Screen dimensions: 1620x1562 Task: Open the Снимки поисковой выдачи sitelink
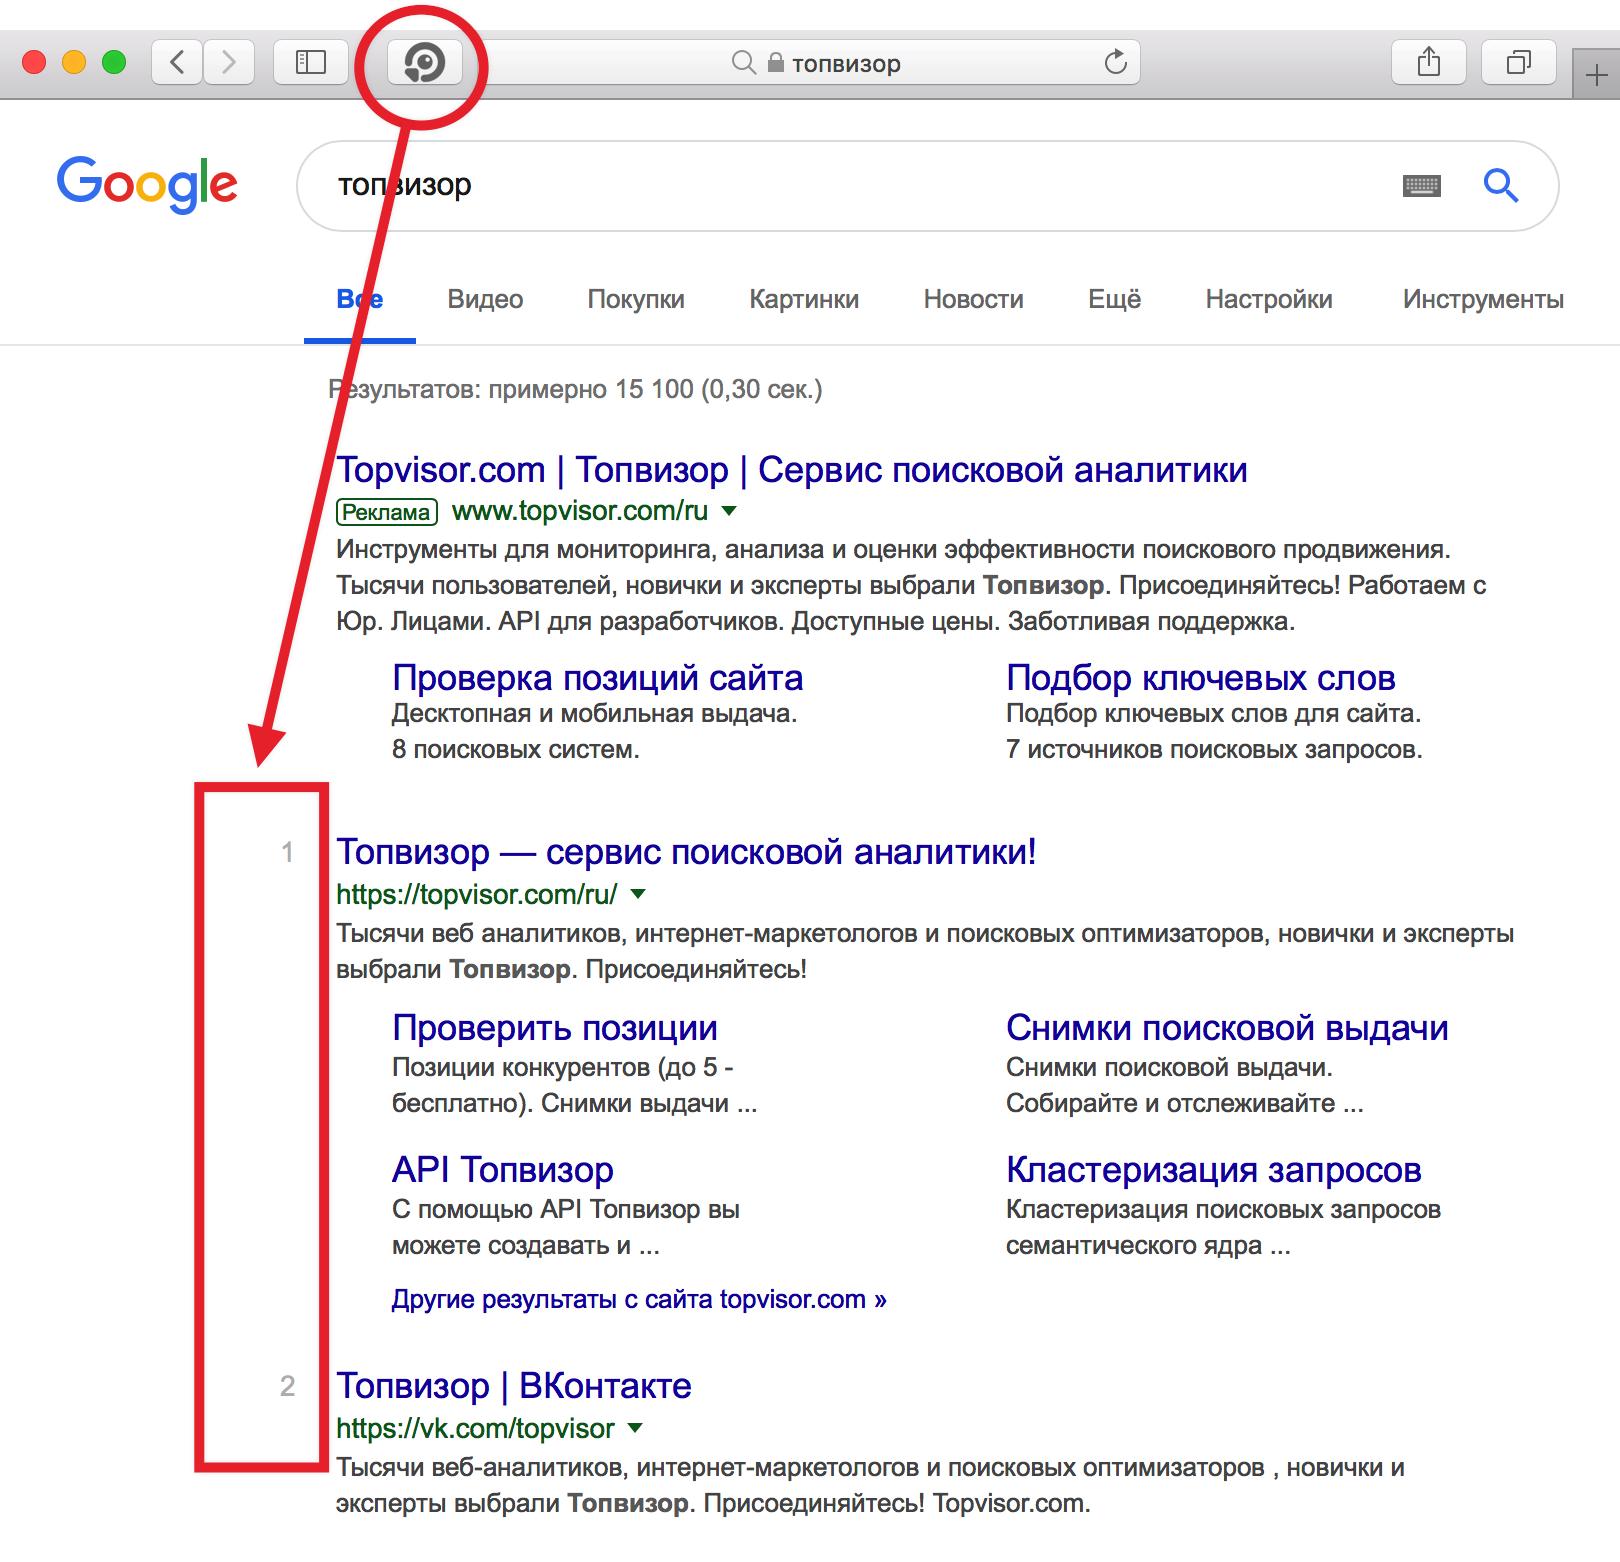coord(1227,1027)
